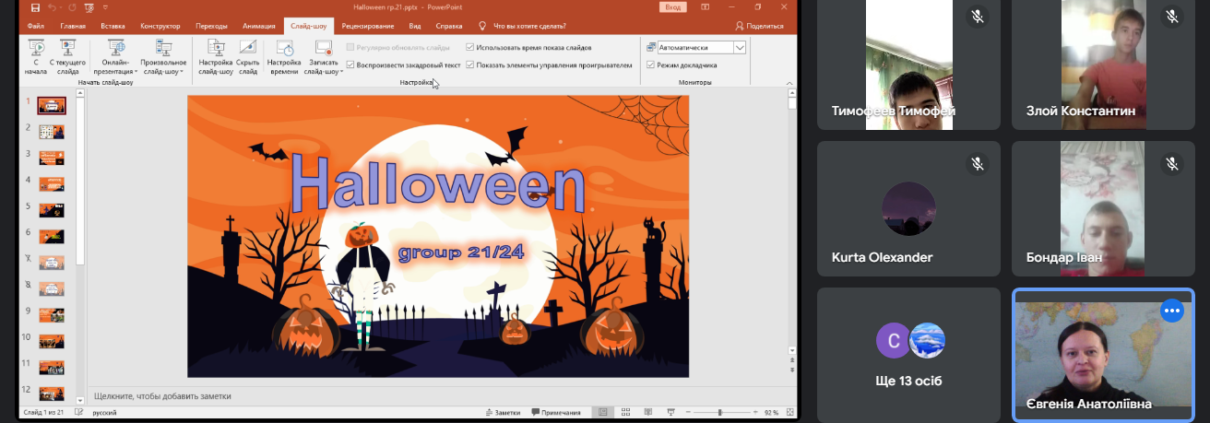Toggle Воспроизвести закадровый текст checkbox
1210x423 pixels.
[x=350, y=65]
